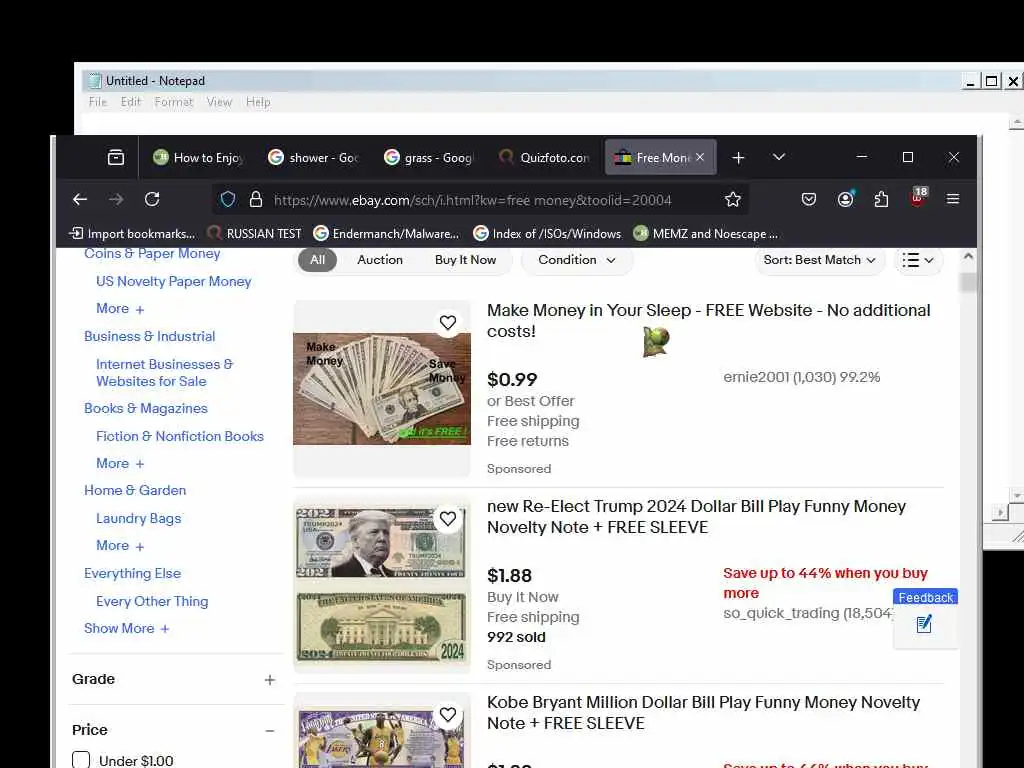Open Every Other Thing category

tap(152, 601)
